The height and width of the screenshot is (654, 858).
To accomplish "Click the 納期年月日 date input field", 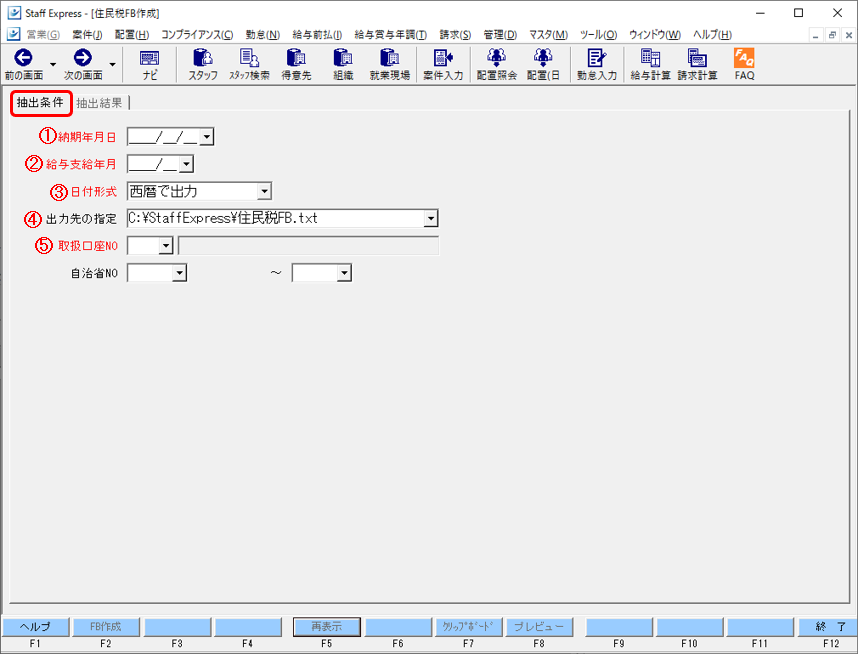I will point(164,137).
